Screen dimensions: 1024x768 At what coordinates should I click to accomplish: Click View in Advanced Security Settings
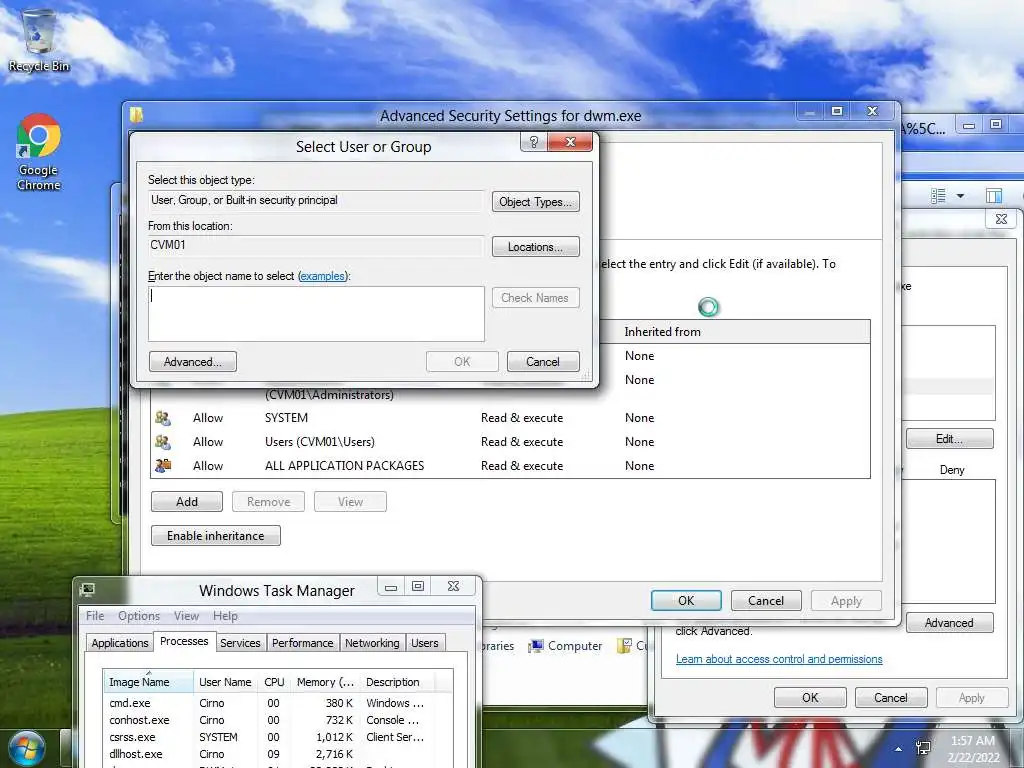[350, 502]
